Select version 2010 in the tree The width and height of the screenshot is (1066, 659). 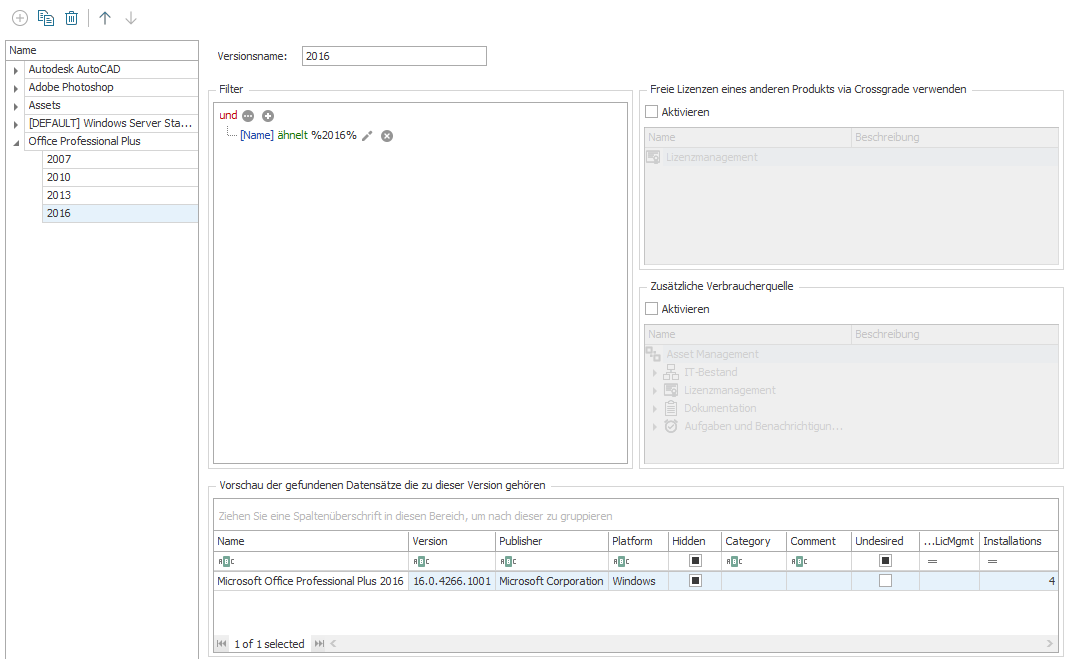click(120, 177)
